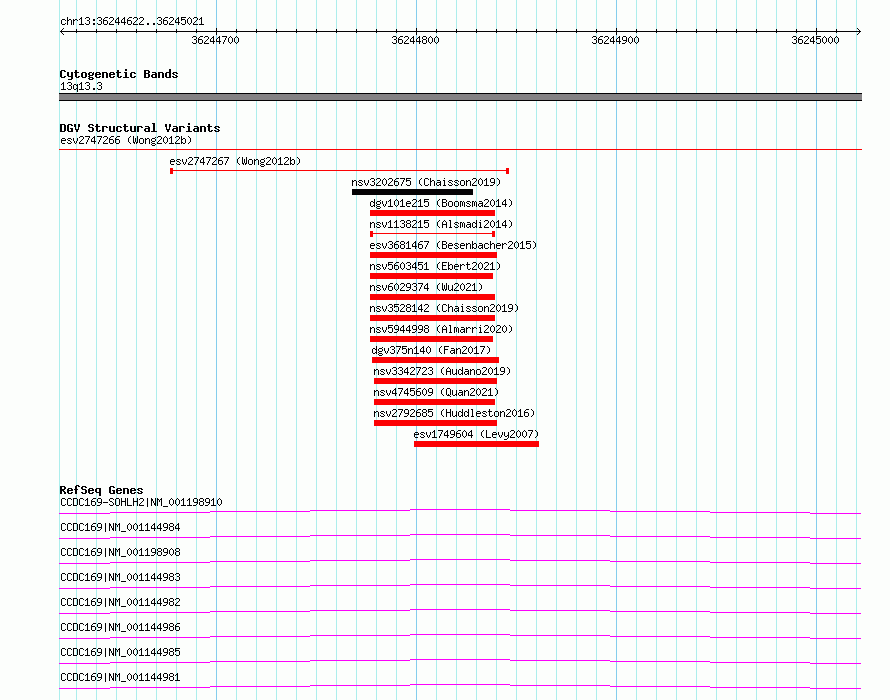Select the nsv5603451 (Ebert2021) variant

[x=435, y=266]
